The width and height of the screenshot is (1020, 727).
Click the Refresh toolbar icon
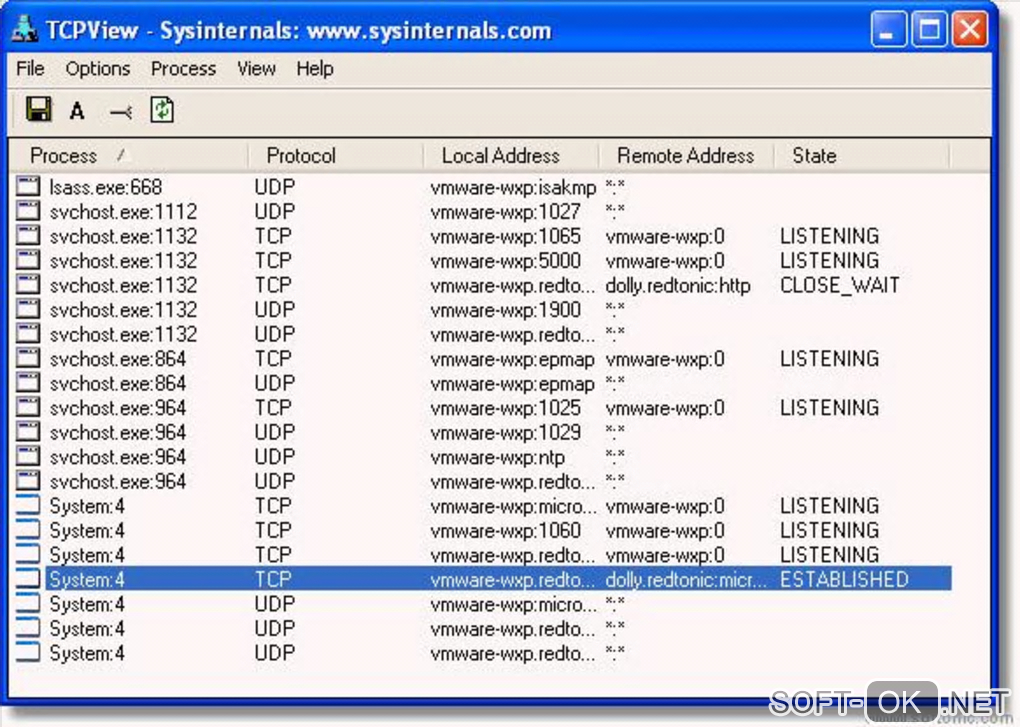(162, 109)
